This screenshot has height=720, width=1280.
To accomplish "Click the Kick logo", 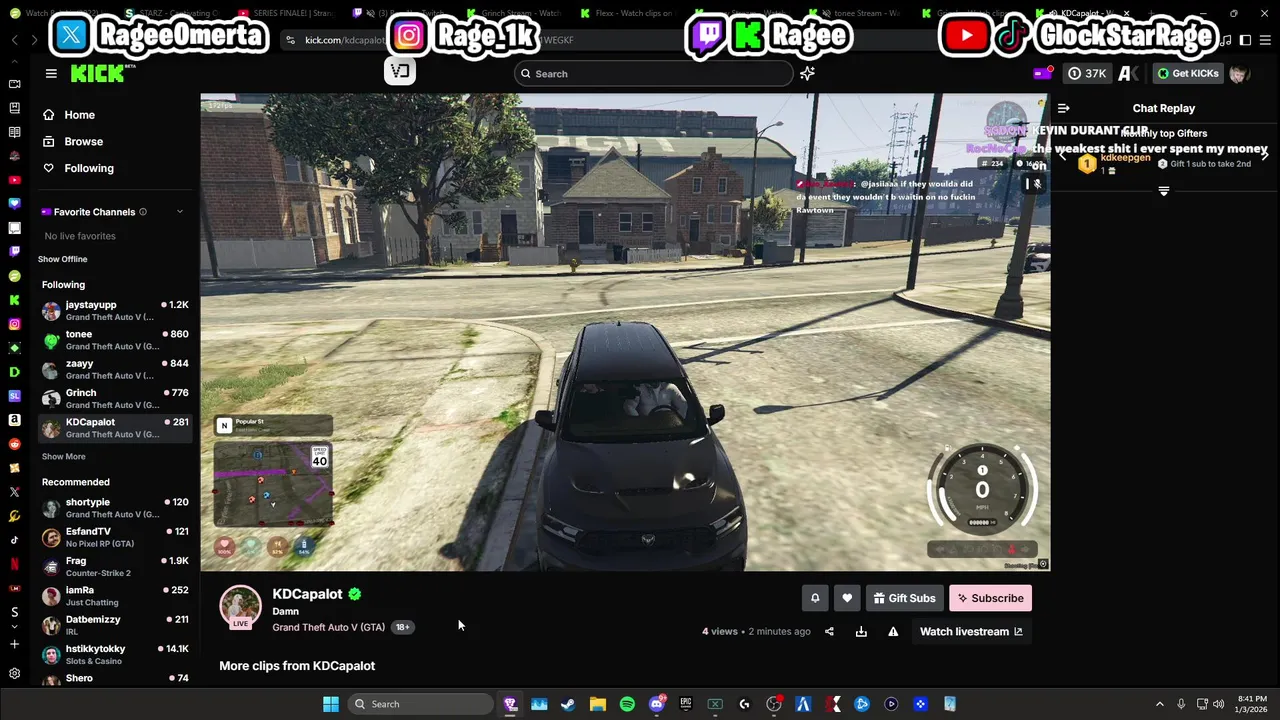I will (x=98, y=73).
